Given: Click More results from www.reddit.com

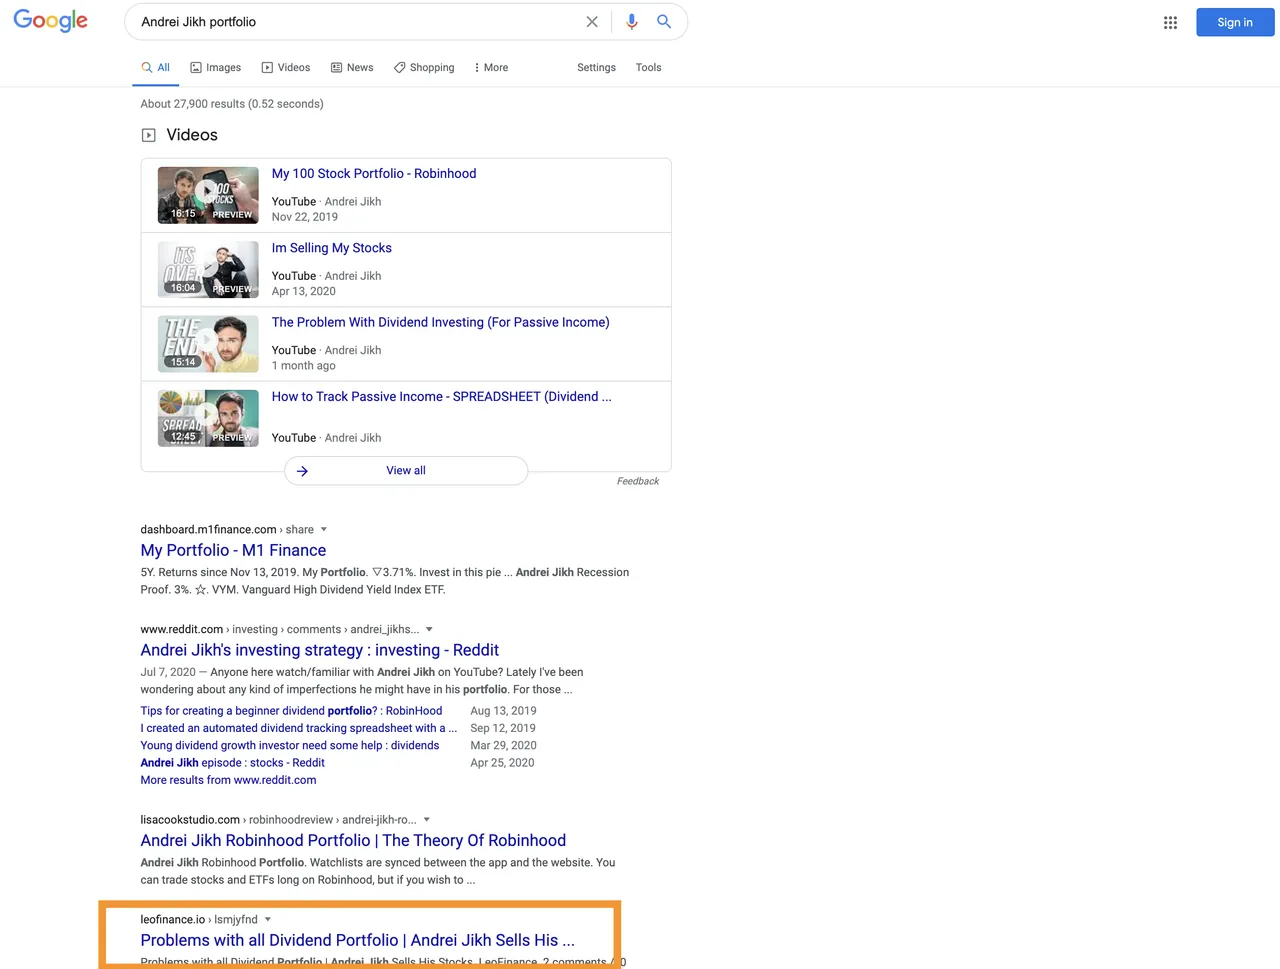Looking at the screenshot, I should (228, 780).
